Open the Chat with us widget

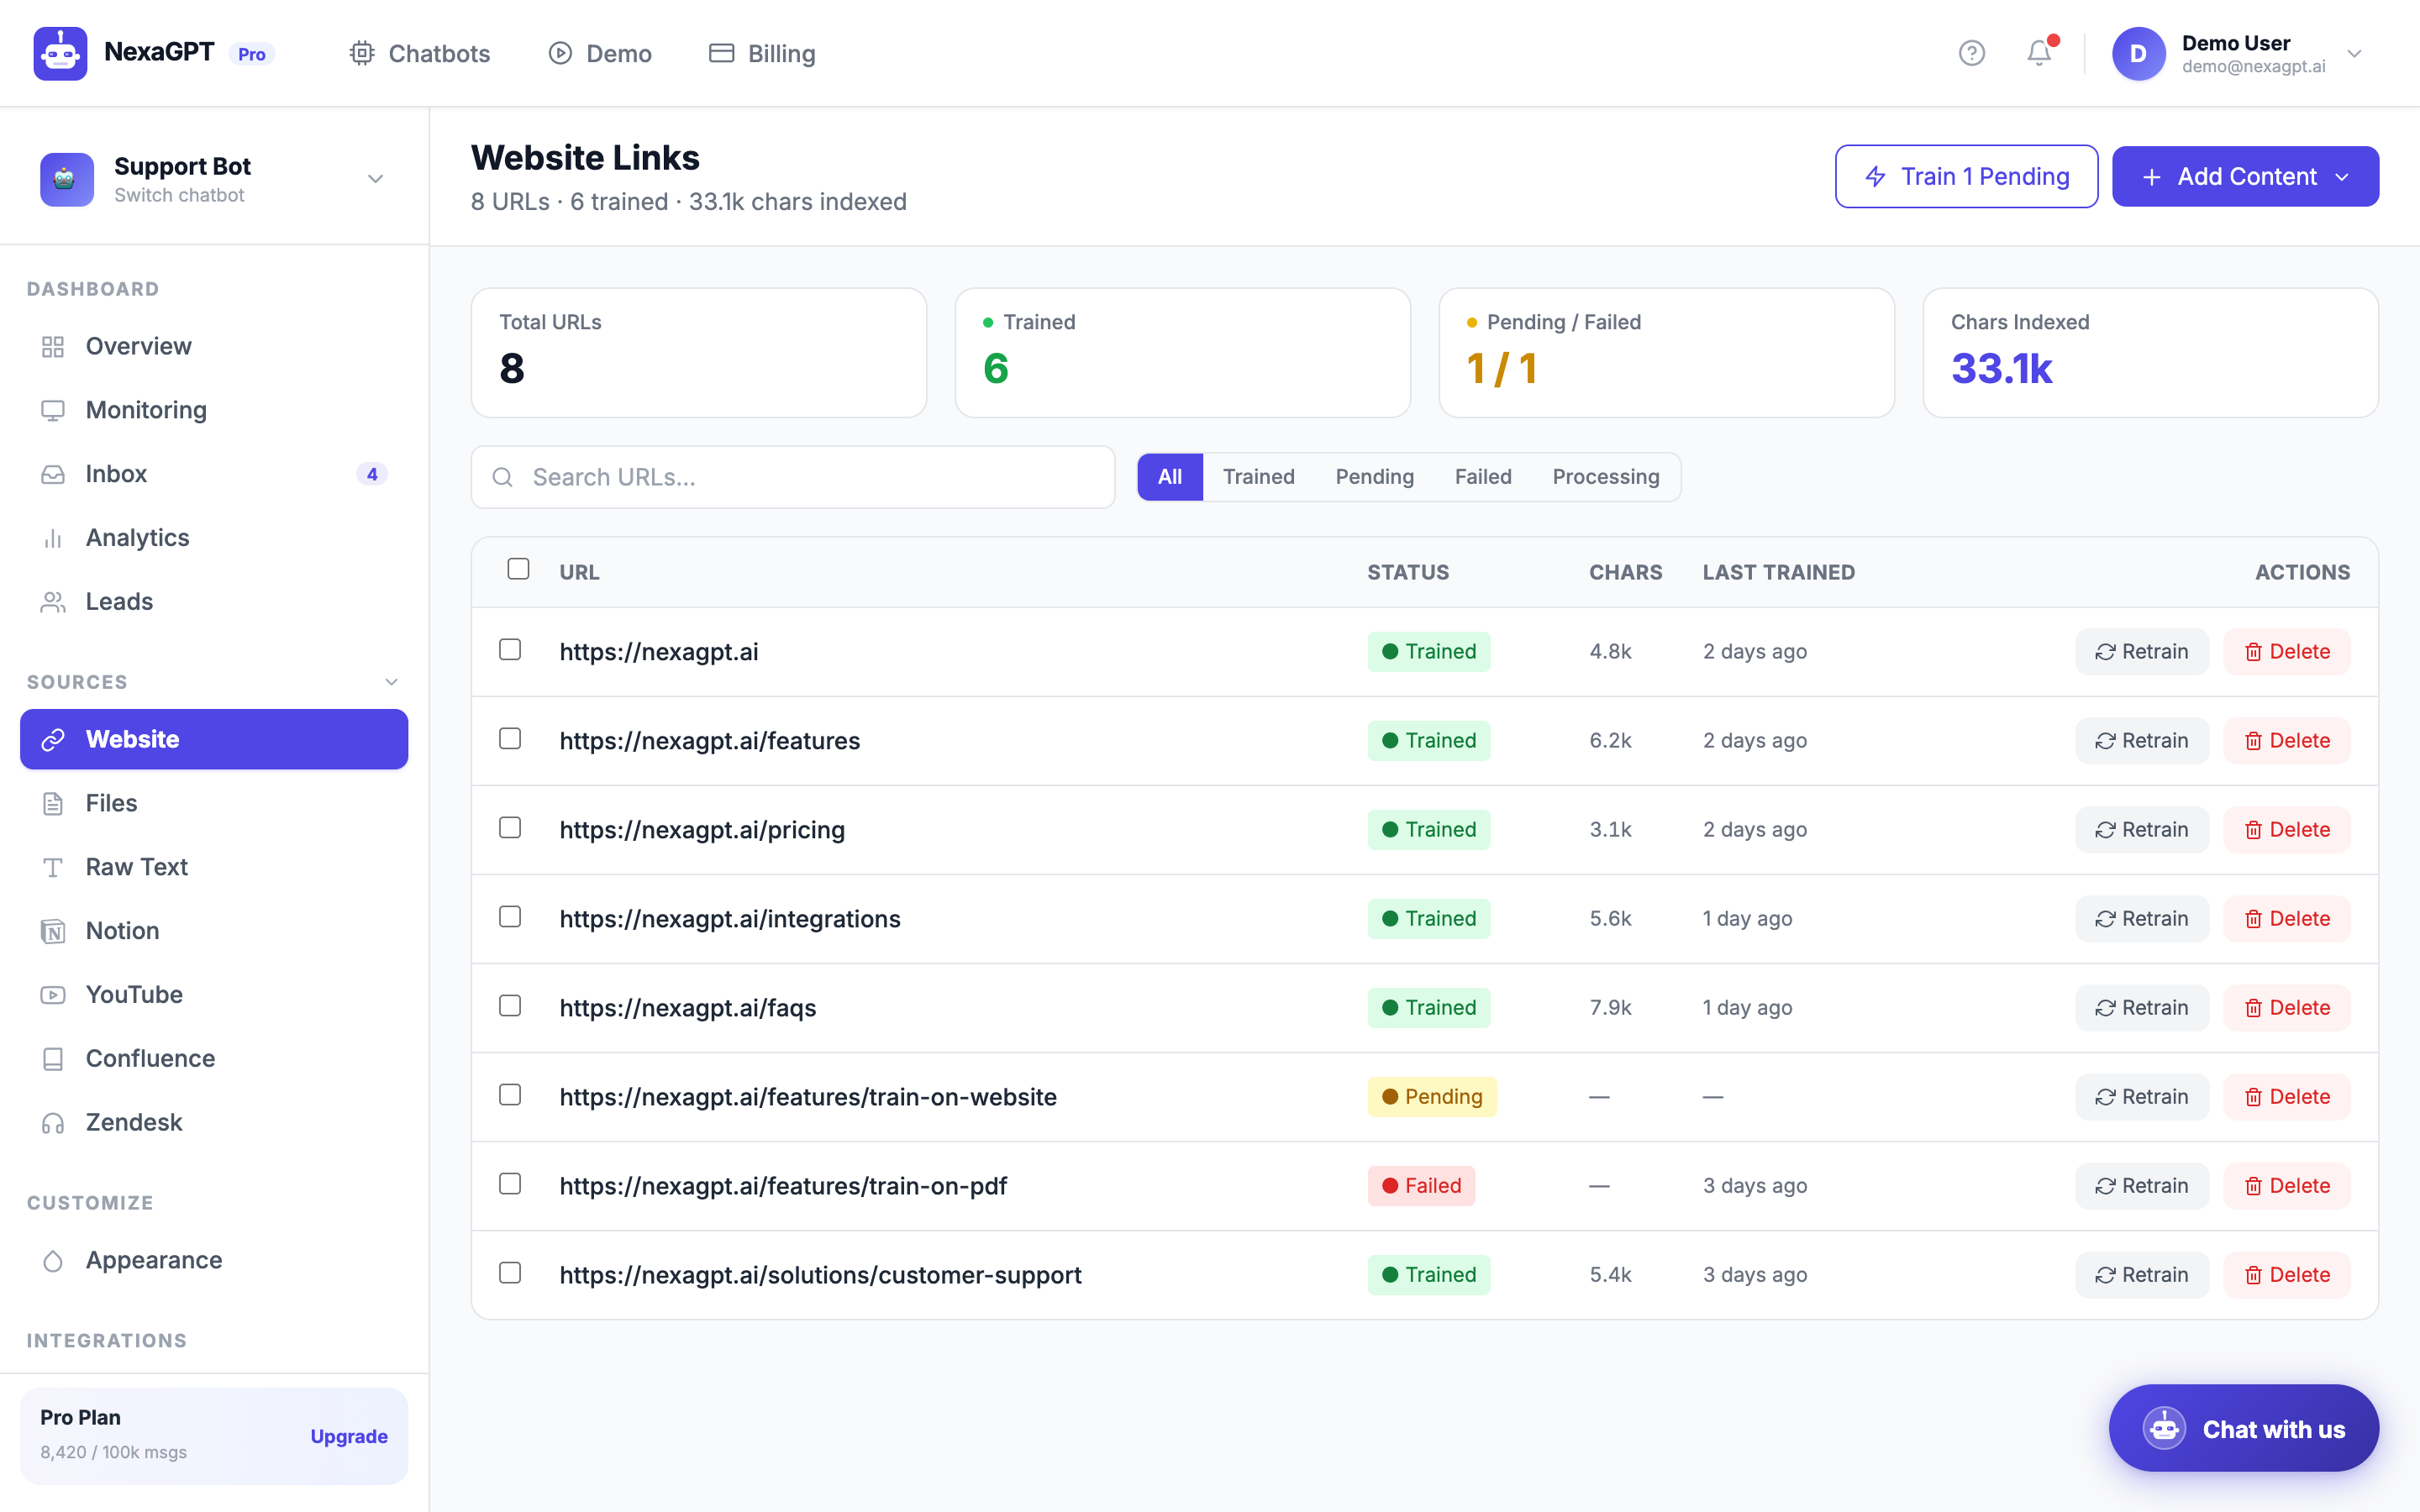[x=2243, y=1429]
